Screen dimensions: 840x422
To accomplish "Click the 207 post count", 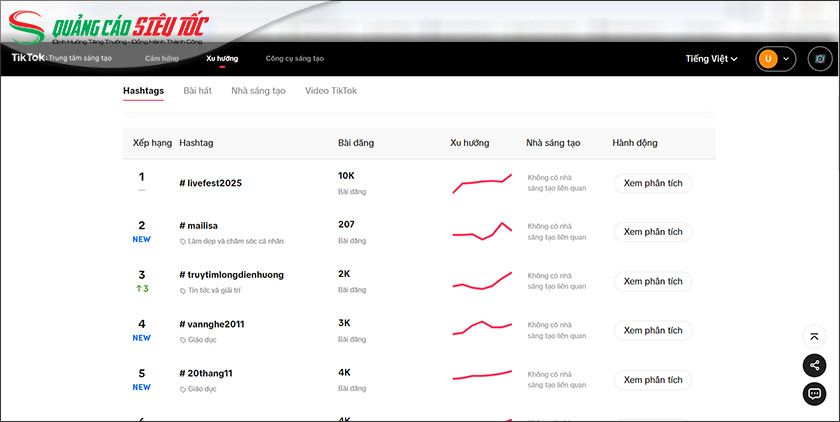I will 346,224.
